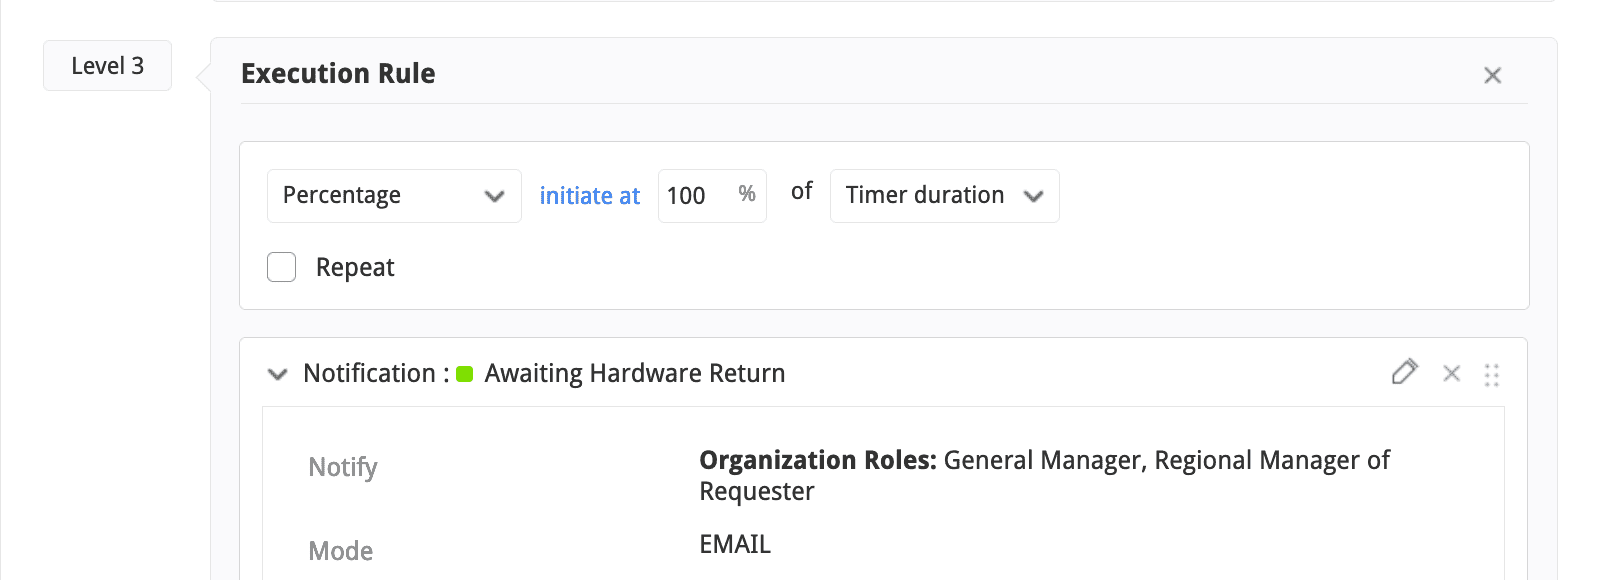Select the Level 3 tab
The height and width of the screenshot is (580, 1602).
pyautogui.click(x=107, y=66)
